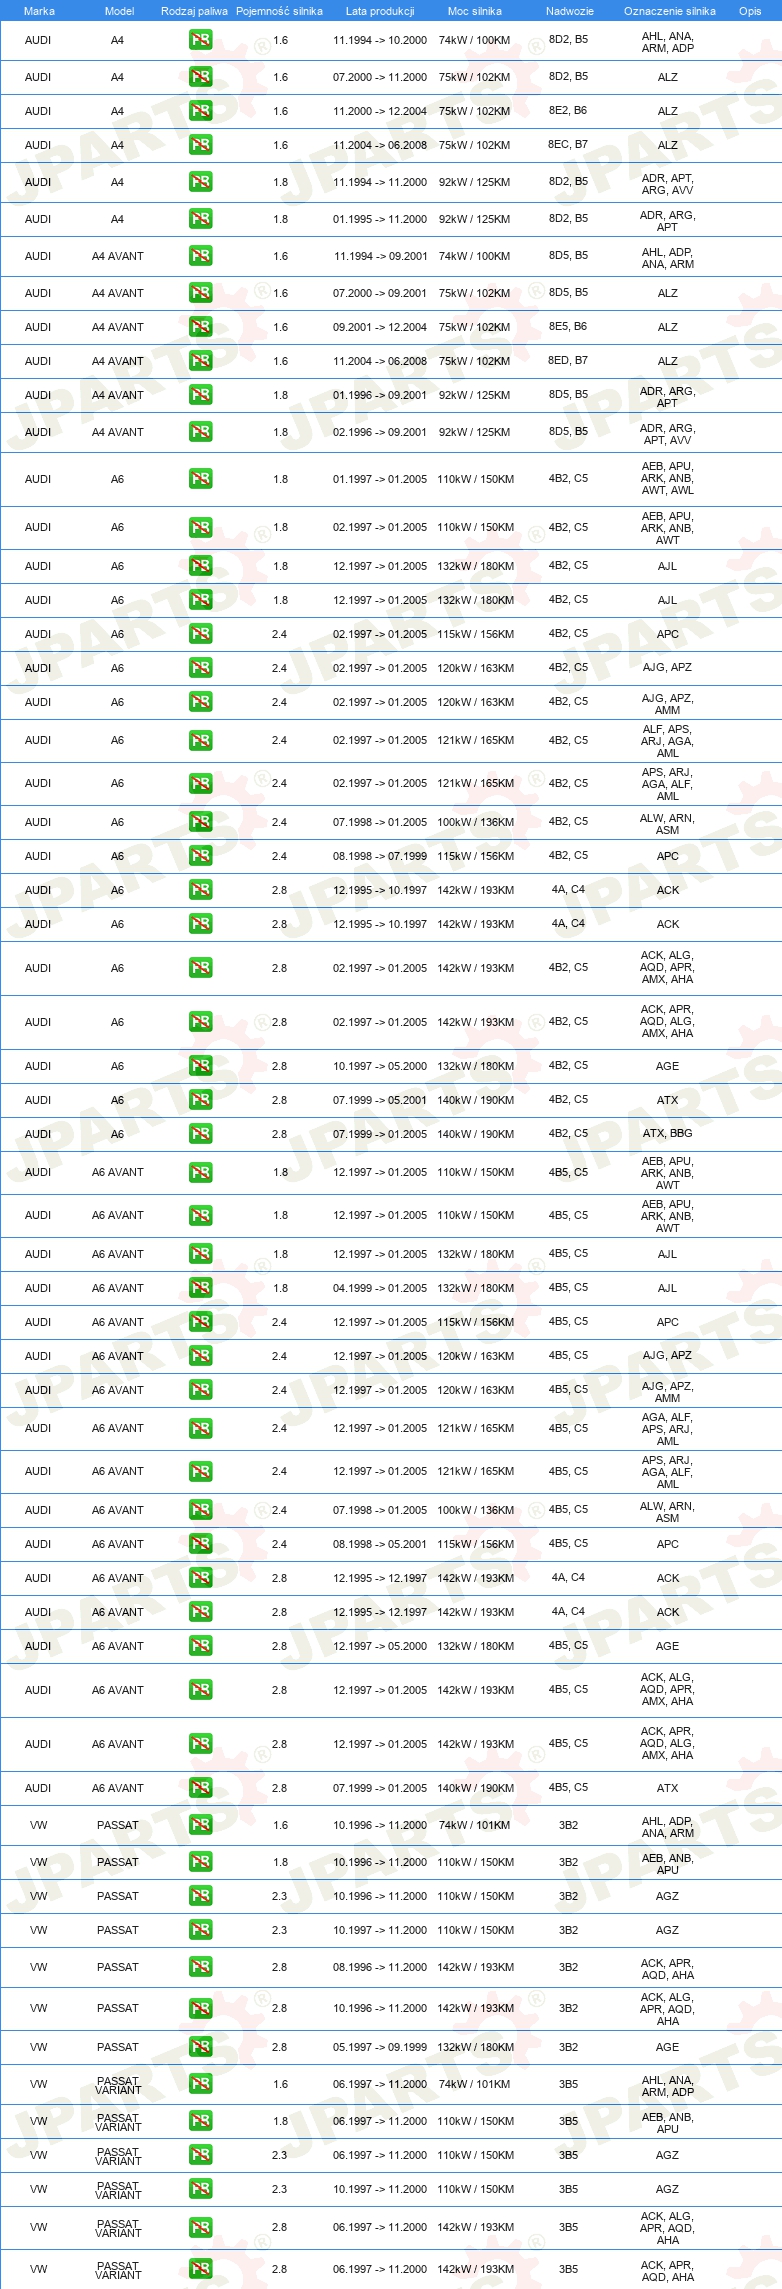
Task: Click fuel icon in A4 Avant 8ED, B7 row
Action: (x=200, y=361)
